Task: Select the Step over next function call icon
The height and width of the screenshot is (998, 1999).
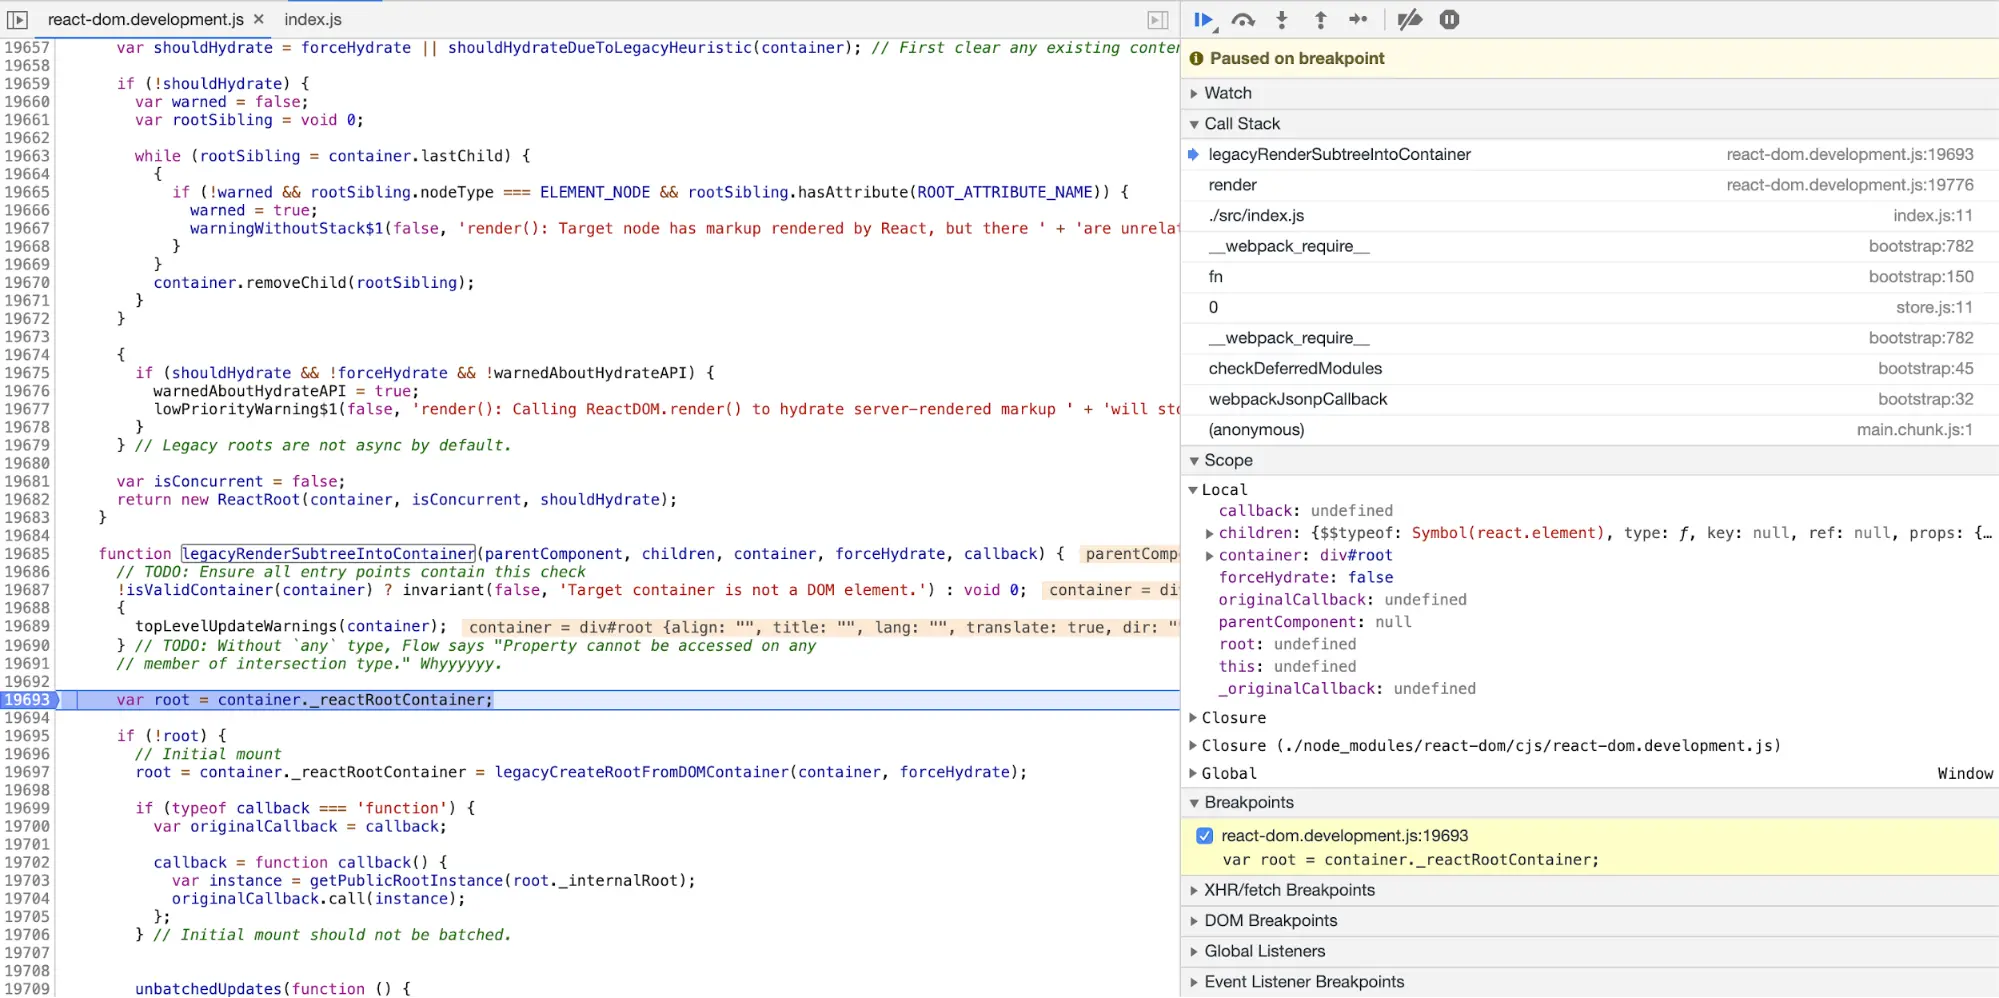Action: 1242,19
